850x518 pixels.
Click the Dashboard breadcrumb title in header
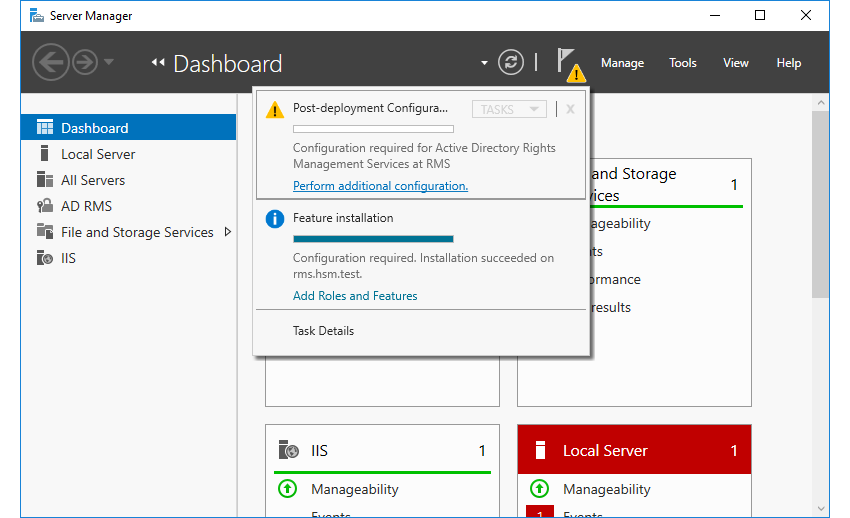pos(228,63)
